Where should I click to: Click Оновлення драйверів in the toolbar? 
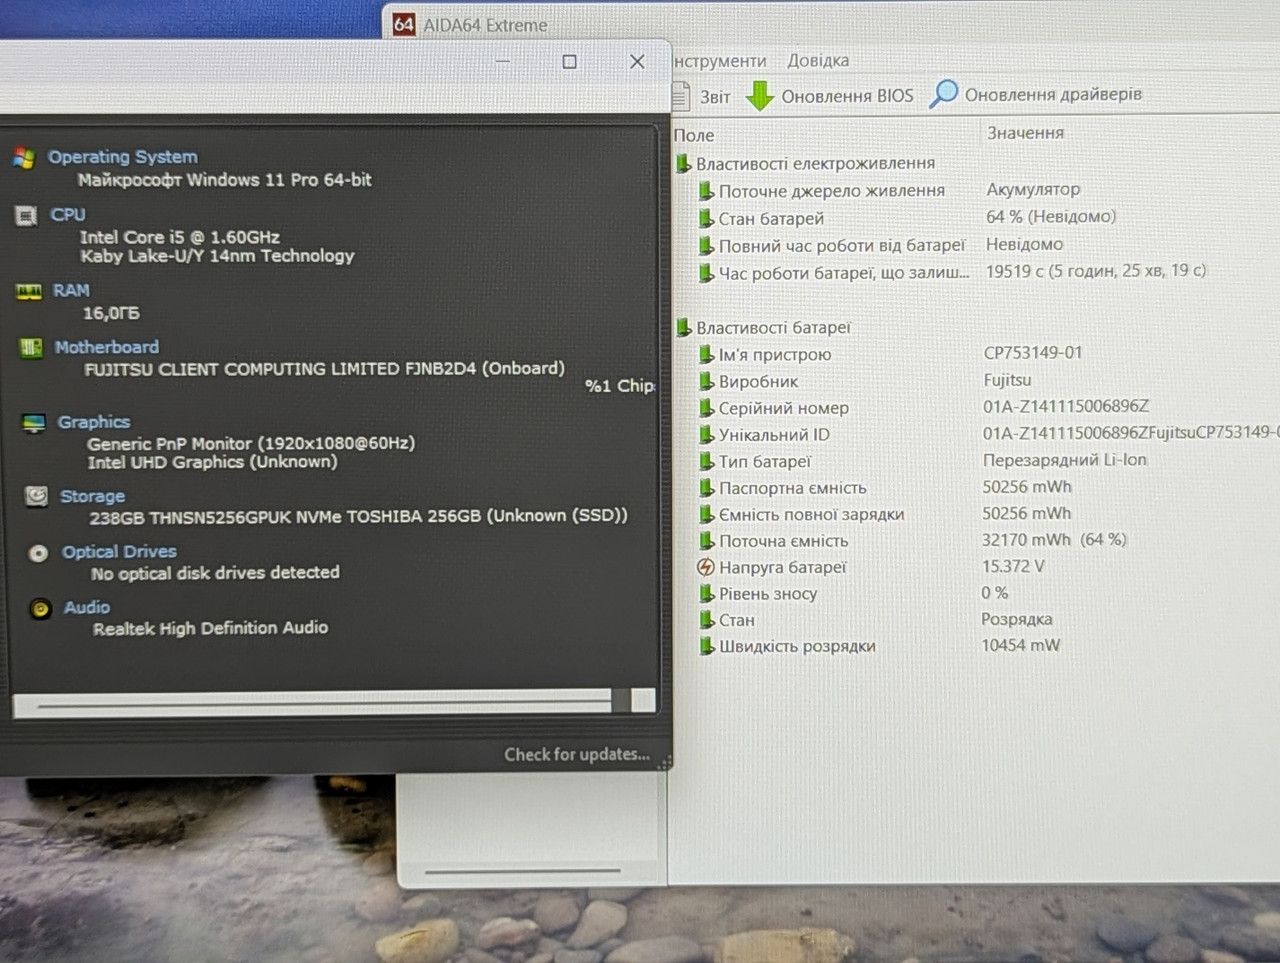pos(1036,94)
